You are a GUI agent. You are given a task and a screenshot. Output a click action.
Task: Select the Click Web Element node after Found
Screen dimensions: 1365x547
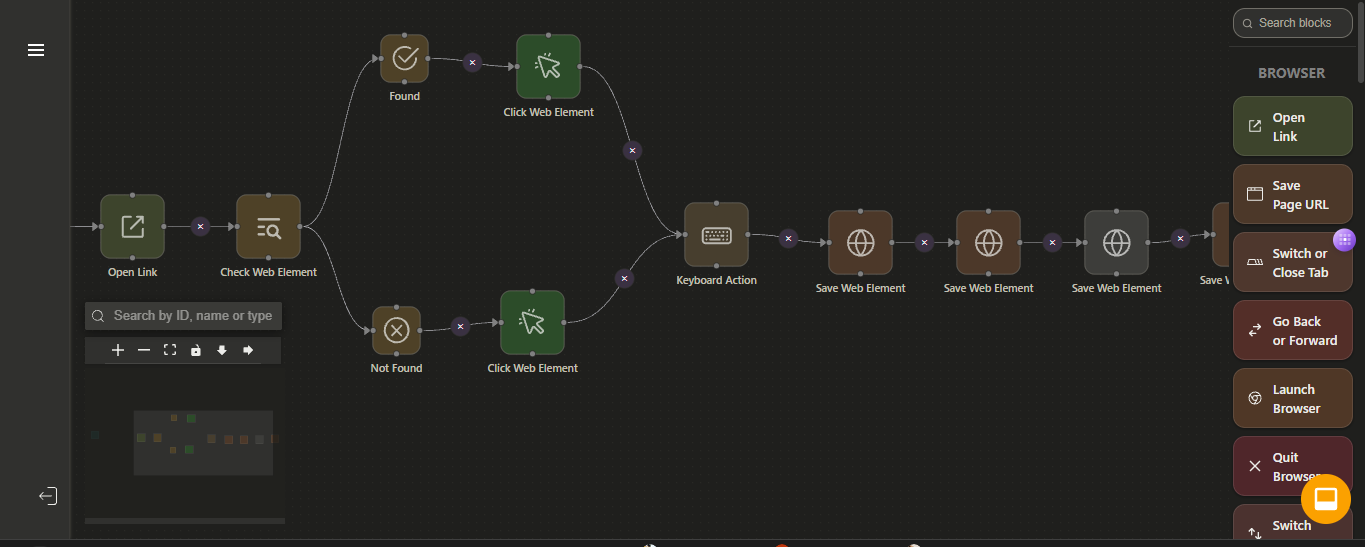point(548,66)
